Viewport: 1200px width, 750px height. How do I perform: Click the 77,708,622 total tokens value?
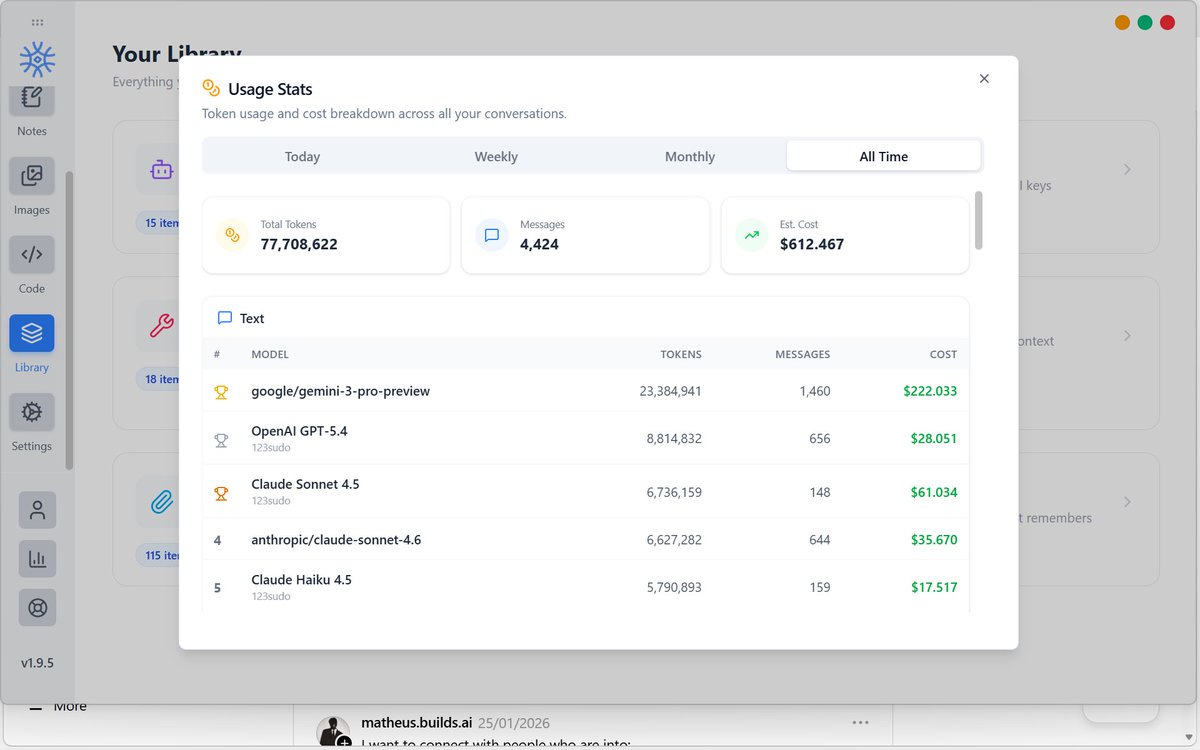[299, 244]
